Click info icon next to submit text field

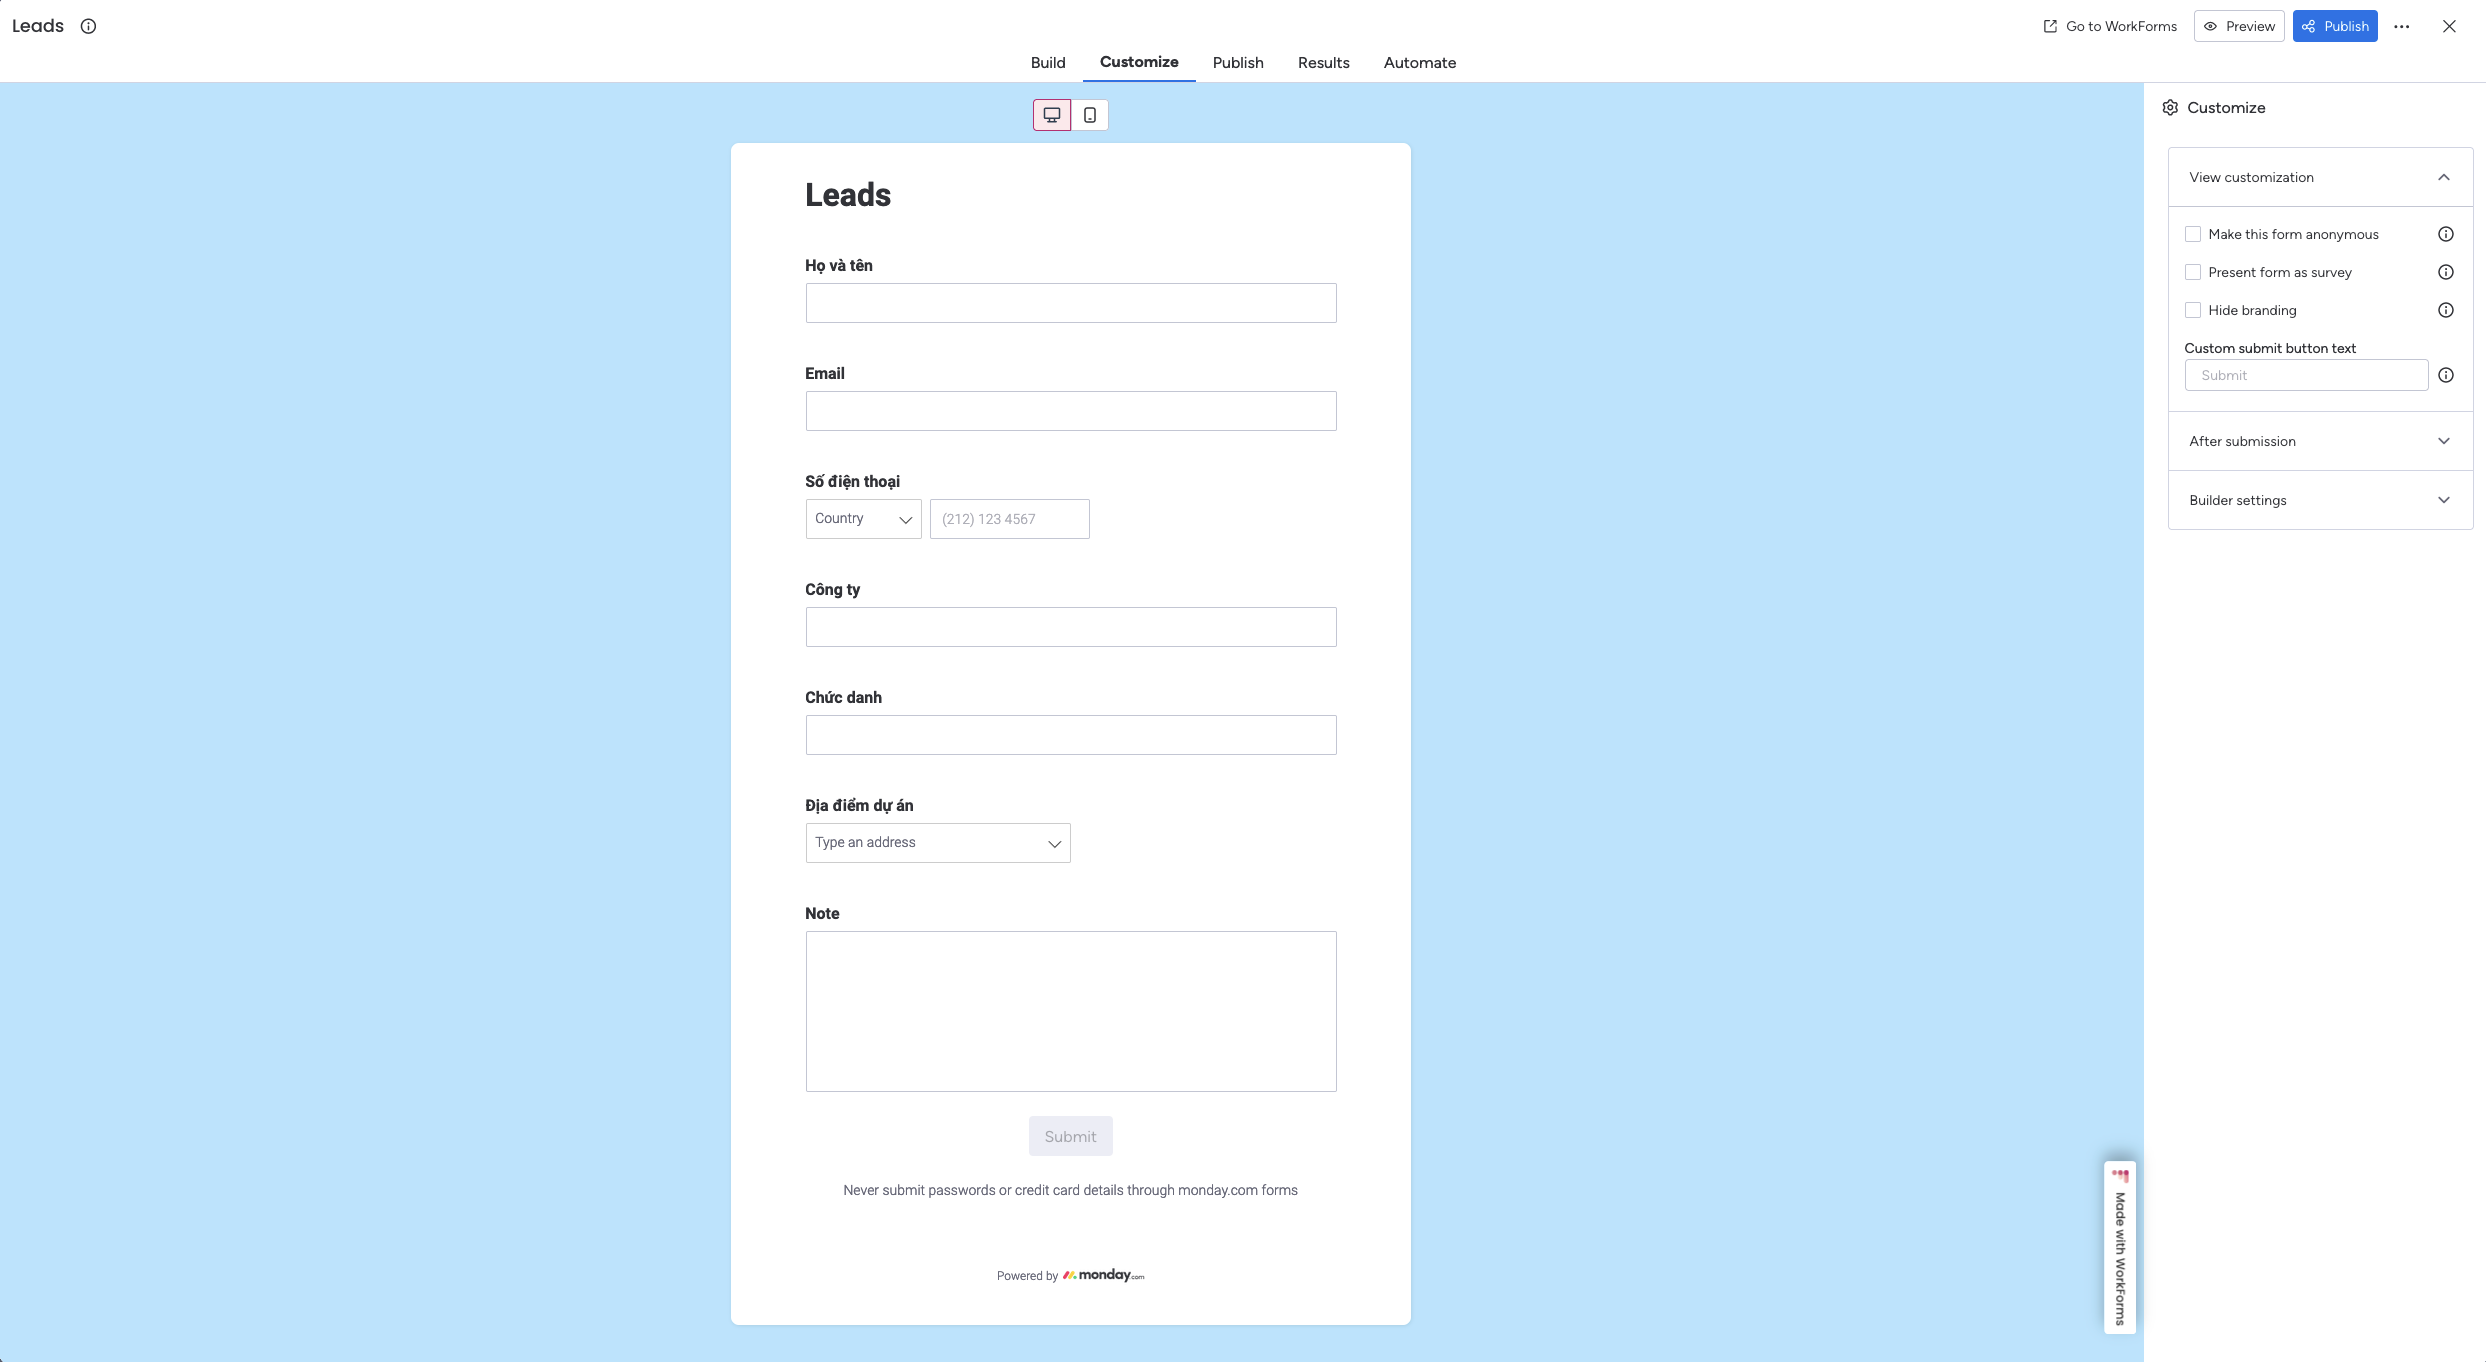point(2445,375)
